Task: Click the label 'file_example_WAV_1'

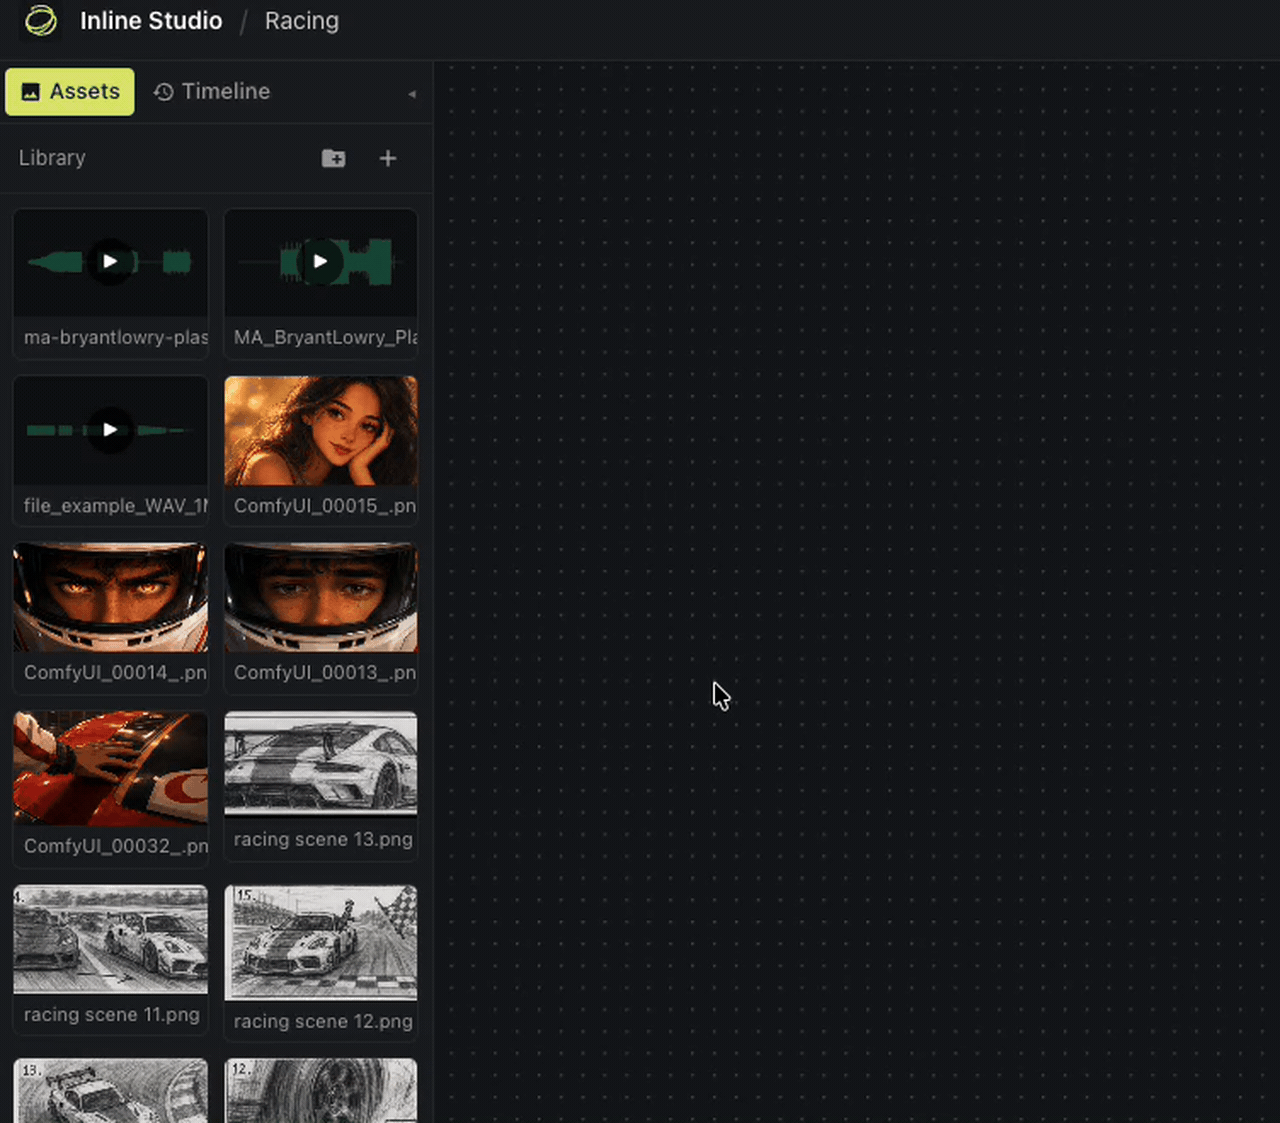Action: pos(116,506)
